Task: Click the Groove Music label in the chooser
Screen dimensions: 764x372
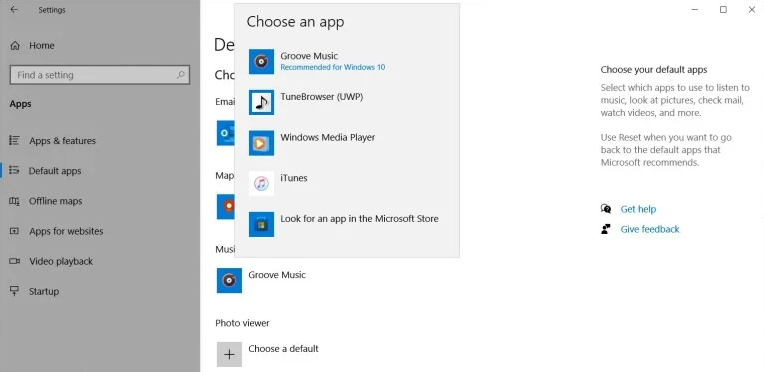Action: click(309, 56)
